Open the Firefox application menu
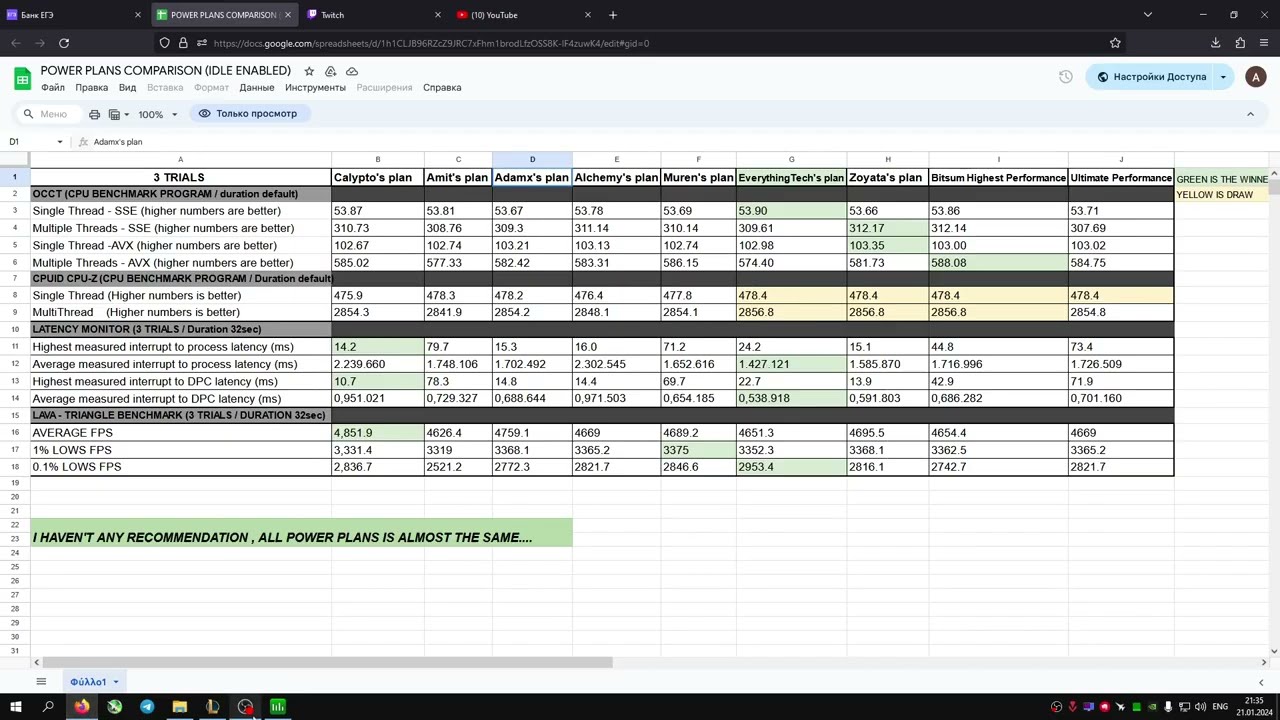The image size is (1280, 720). pyautogui.click(x=1265, y=43)
